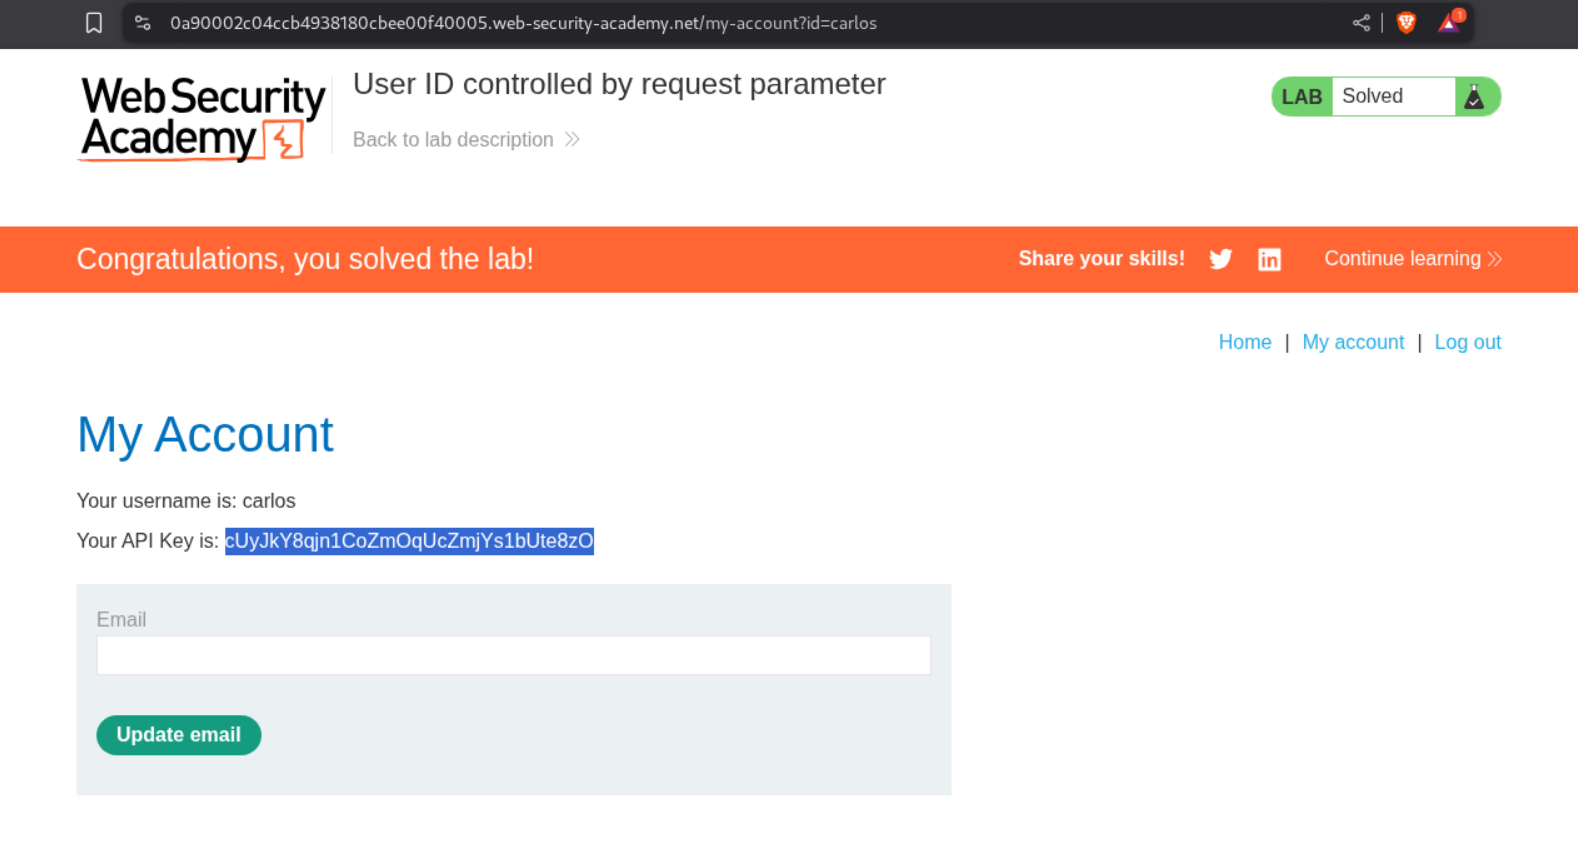Go to Home in the navigation
The image size is (1578, 844).
pos(1244,342)
